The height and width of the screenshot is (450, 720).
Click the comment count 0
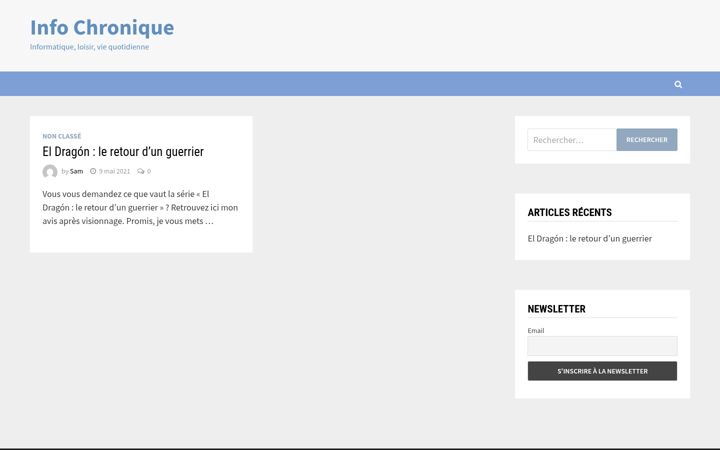point(149,171)
